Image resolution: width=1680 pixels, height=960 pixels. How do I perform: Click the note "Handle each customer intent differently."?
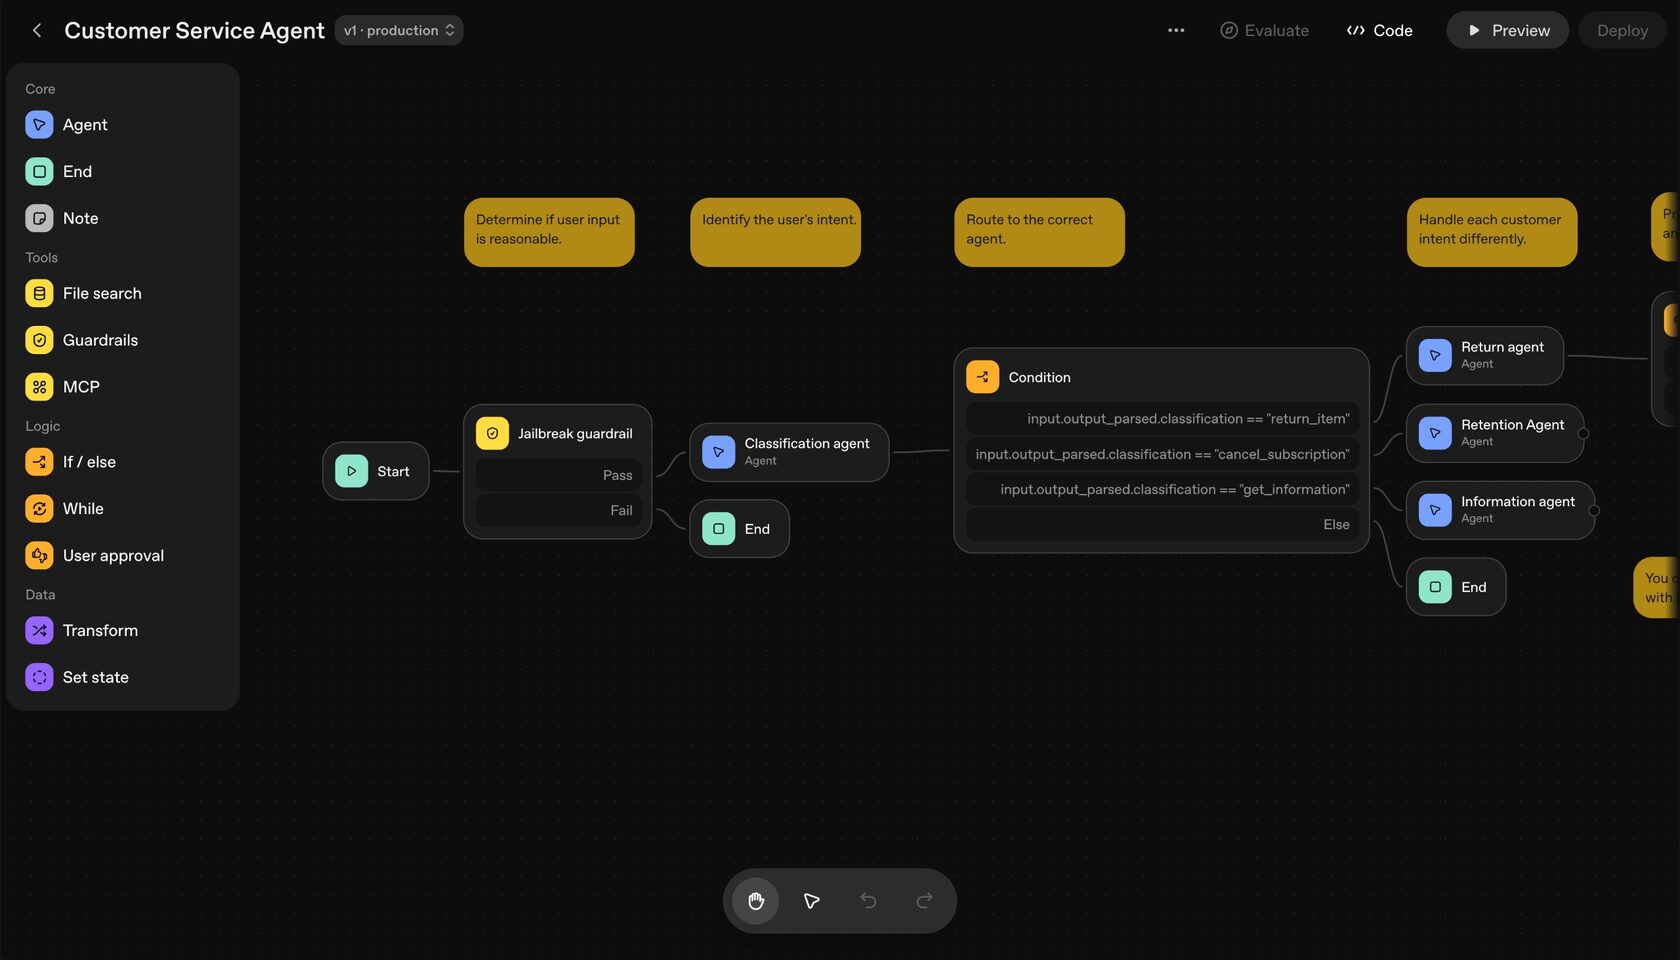pyautogui.click(x=1492, y=232)
